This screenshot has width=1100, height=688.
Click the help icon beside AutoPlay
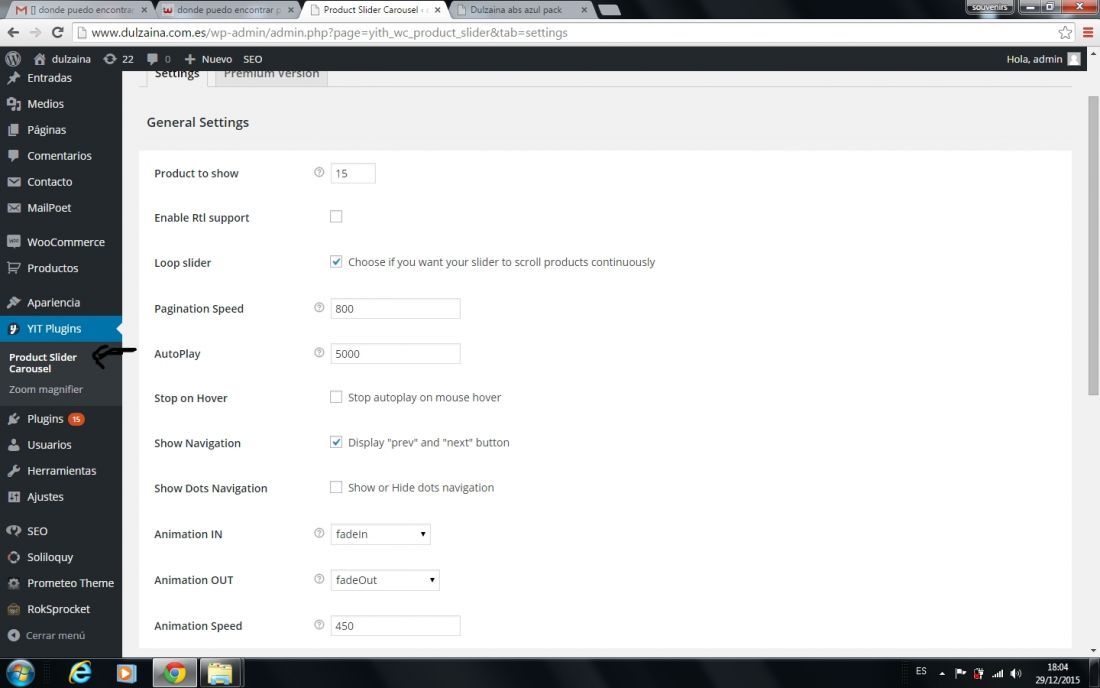[x=319, y=352]
